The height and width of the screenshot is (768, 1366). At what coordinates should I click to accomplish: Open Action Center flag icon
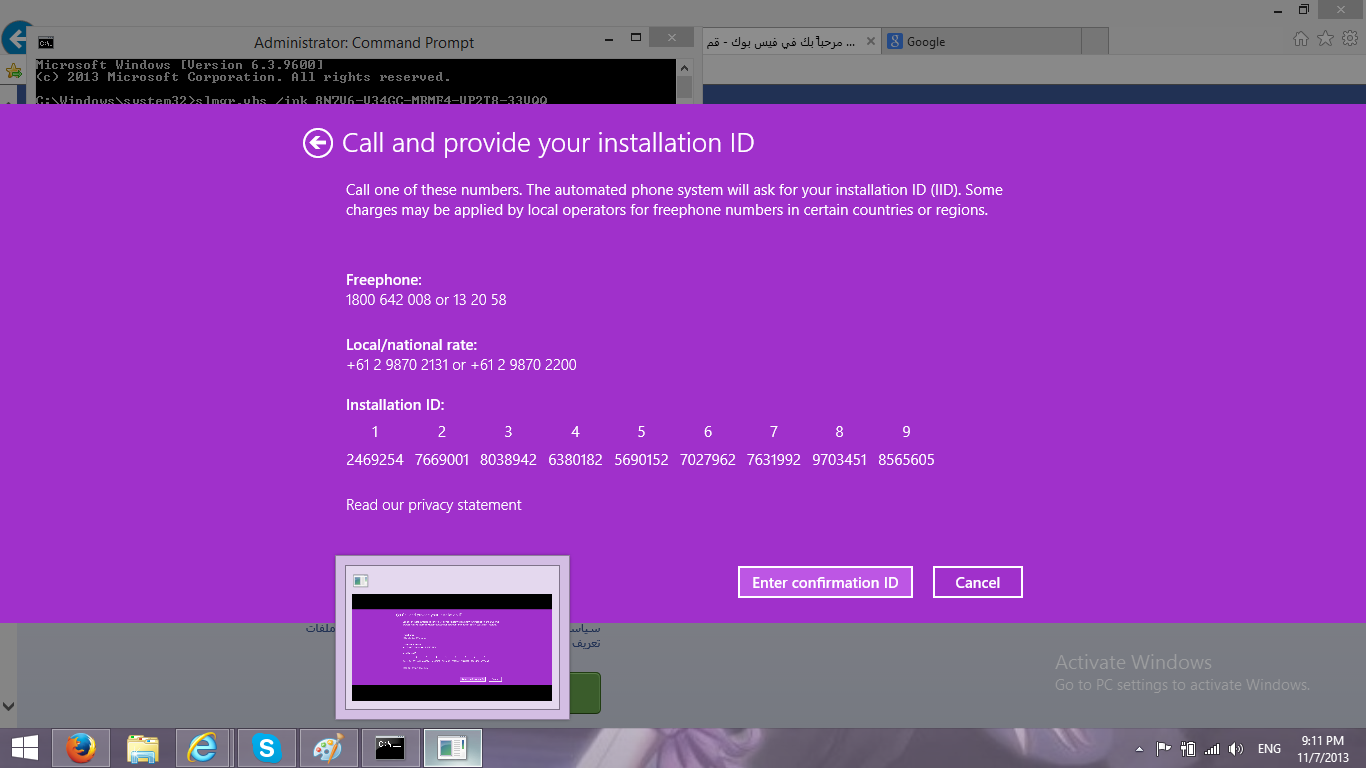coord(1164,748)
